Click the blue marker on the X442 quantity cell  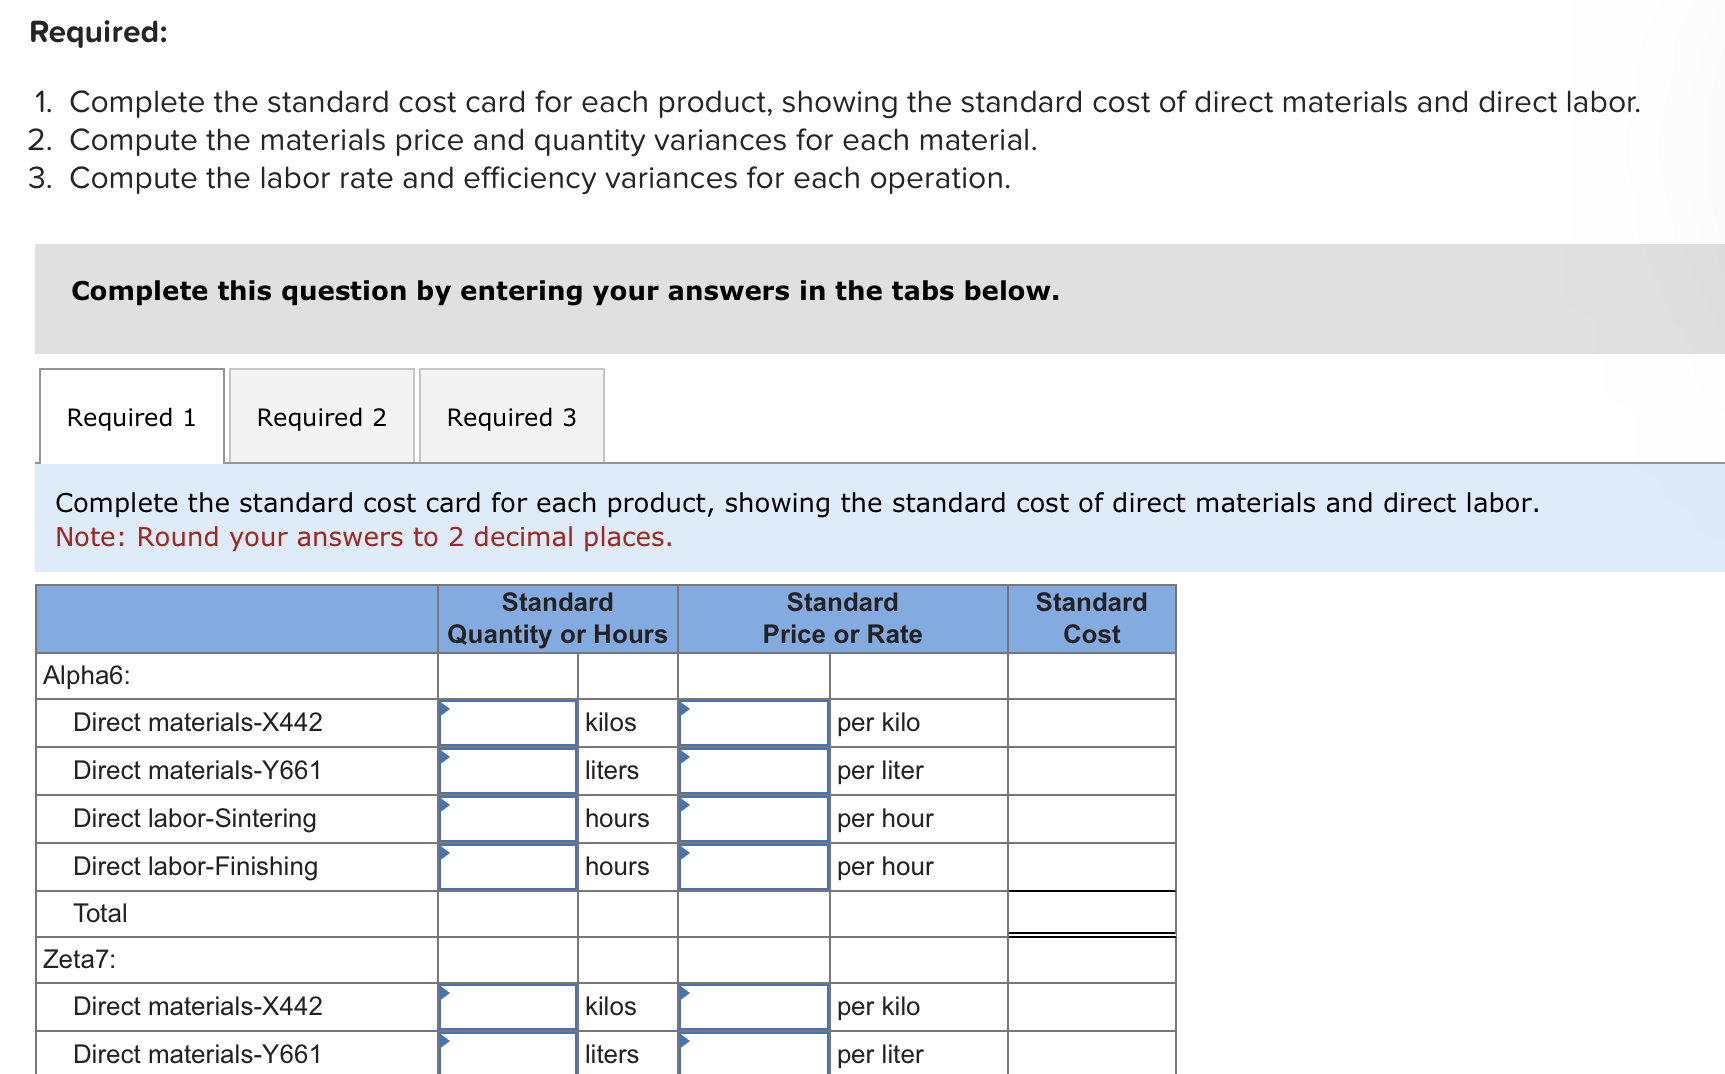[x=443, y=707]
